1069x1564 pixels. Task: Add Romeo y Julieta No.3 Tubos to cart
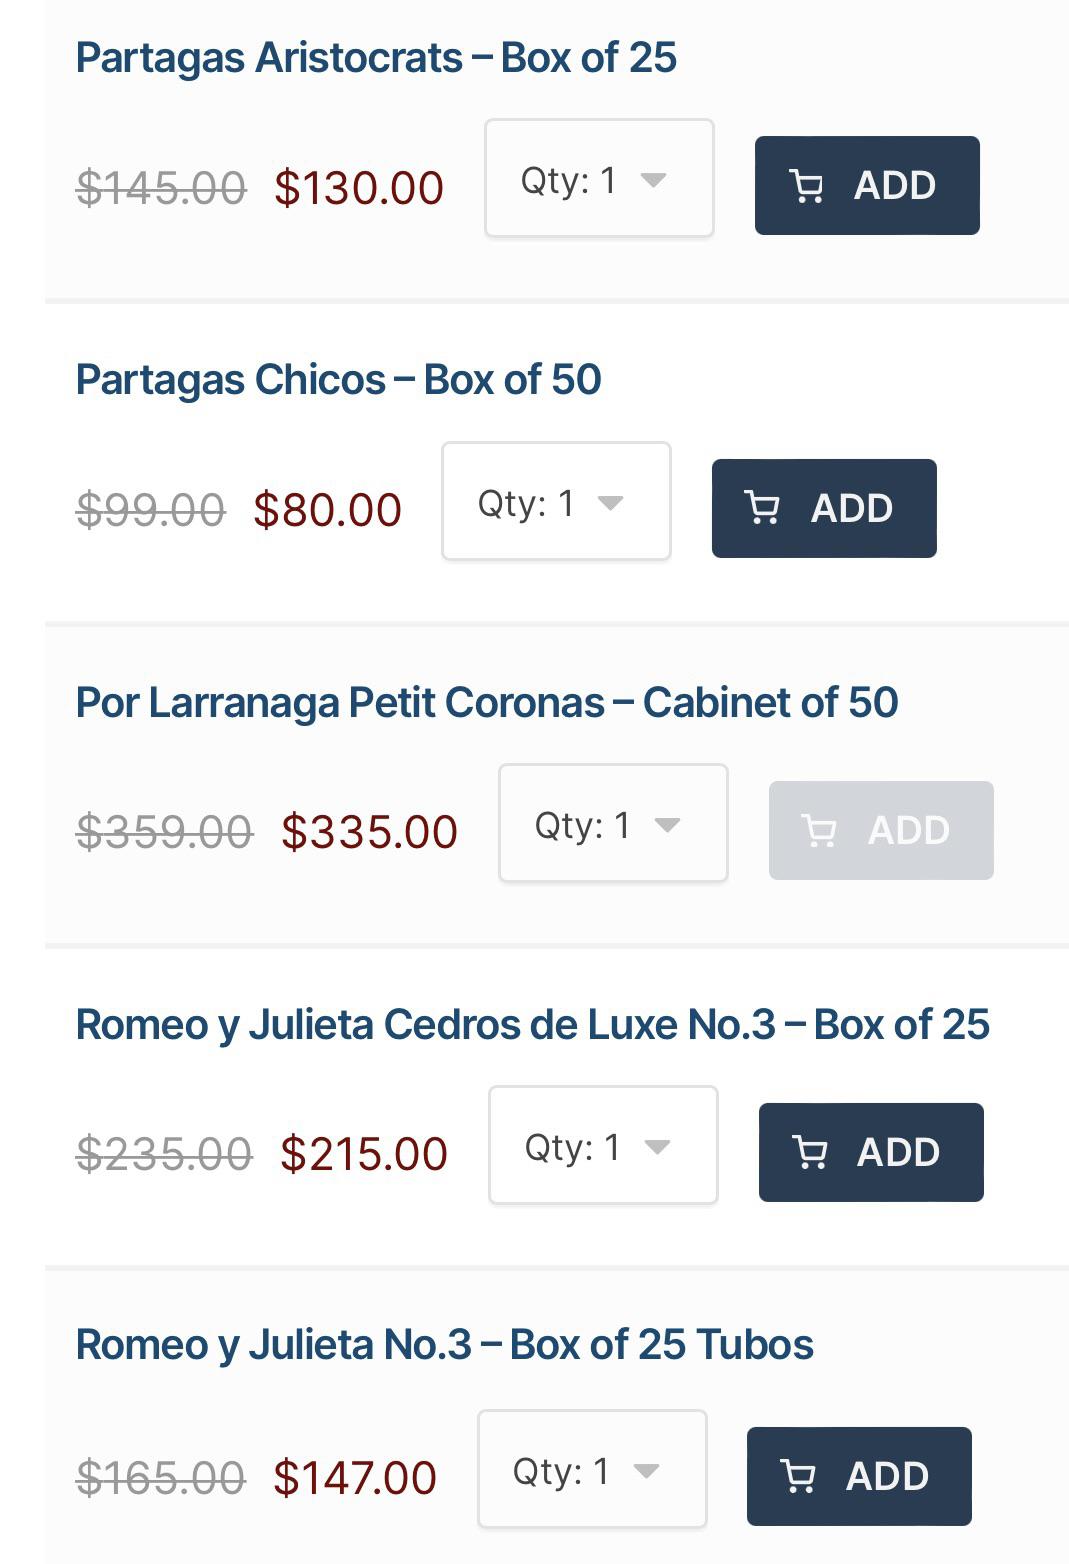[858, 1476]
